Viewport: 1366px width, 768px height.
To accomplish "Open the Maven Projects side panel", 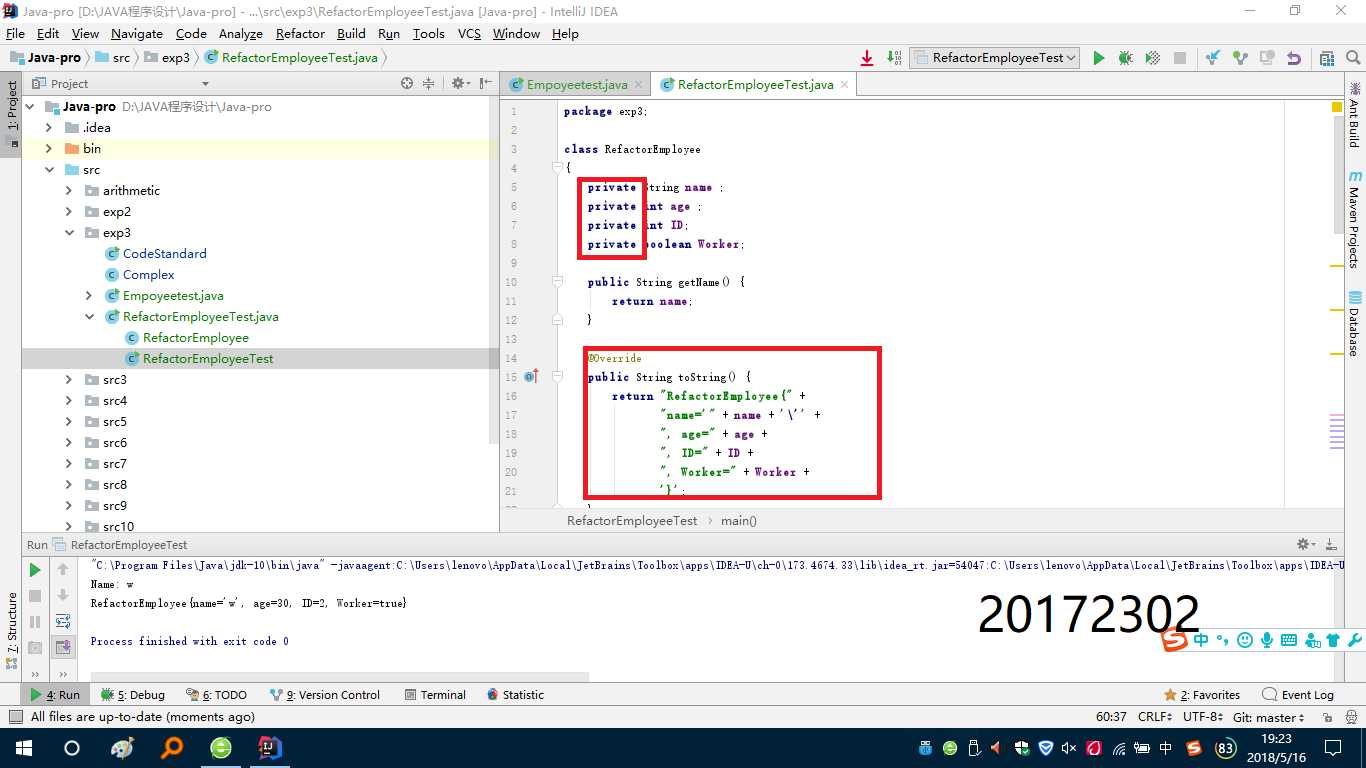I will click(1354, 219).
